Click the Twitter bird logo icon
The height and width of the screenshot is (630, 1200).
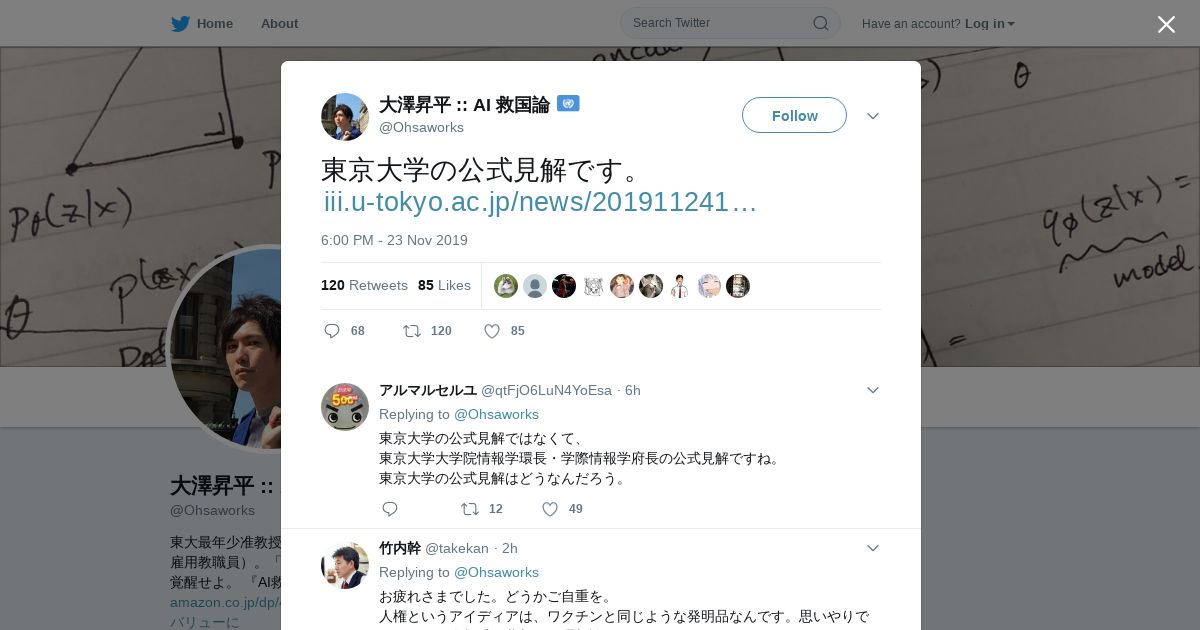click(180, 23)
